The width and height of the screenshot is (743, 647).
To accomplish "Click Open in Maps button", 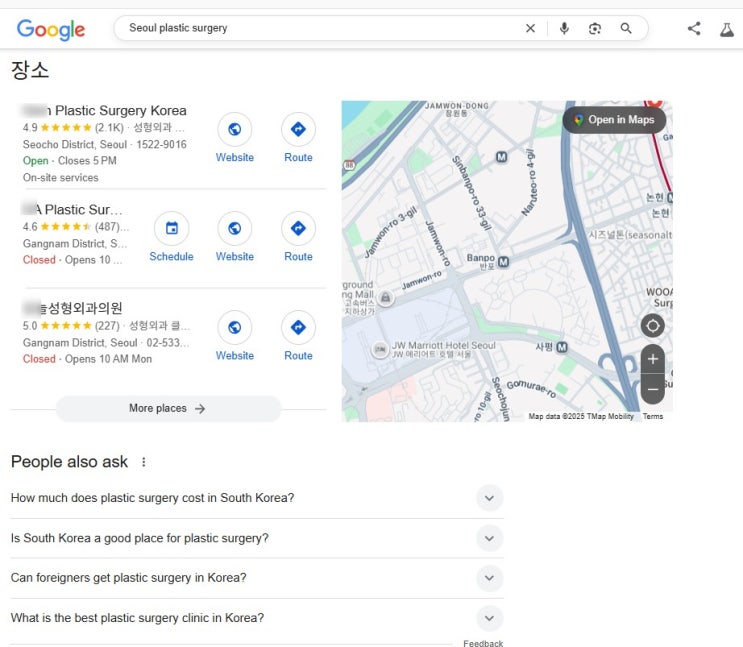I will pyautogui.click(x=614, y=120).
